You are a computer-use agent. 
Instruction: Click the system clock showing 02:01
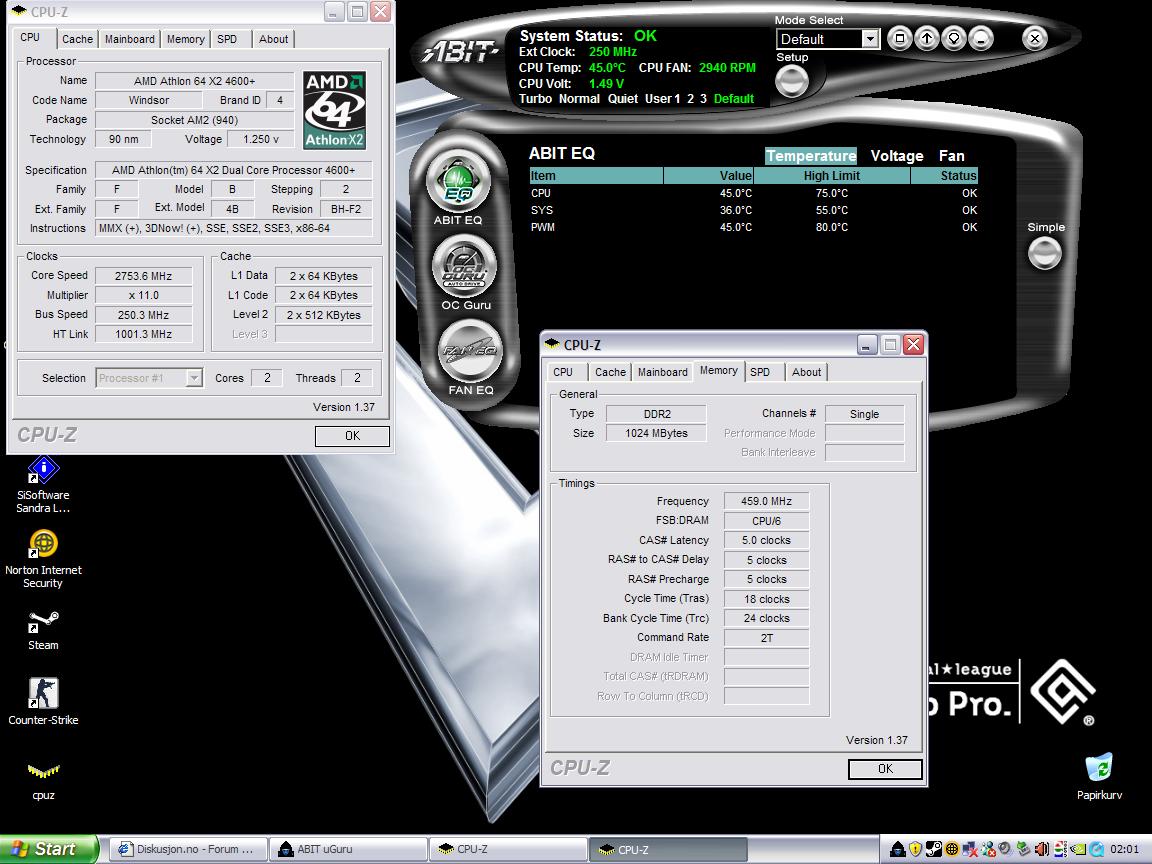click(1124, 849)
